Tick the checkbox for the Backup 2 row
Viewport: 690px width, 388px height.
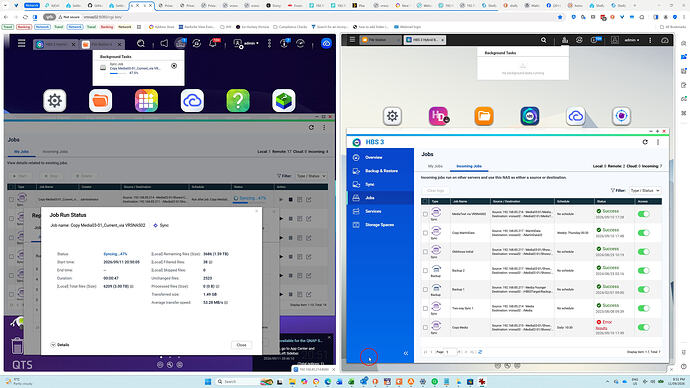point(425,271)
